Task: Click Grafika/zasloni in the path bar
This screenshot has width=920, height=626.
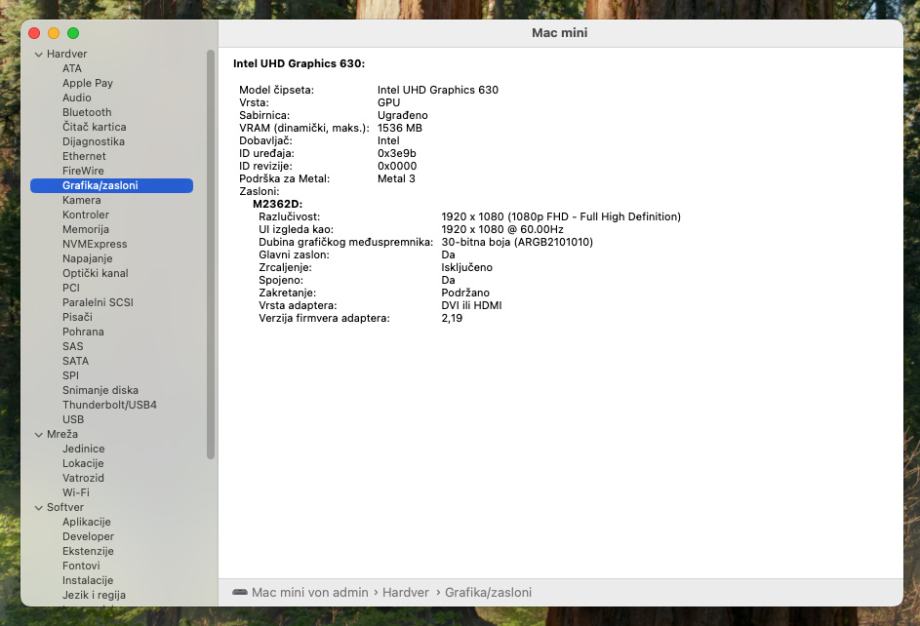Action: pyautogui.click(x=488, y=593)
